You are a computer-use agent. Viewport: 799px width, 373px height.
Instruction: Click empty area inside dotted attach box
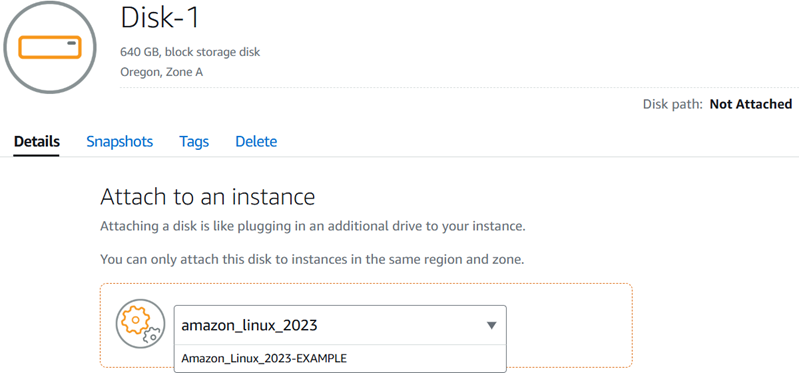pos(568,325)
